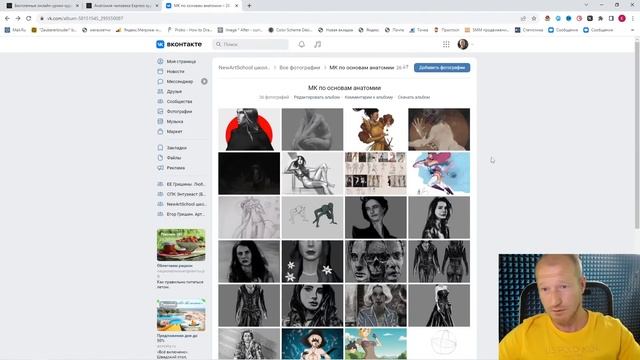Click Редактировать альбом link

click(x=317, y=97)
